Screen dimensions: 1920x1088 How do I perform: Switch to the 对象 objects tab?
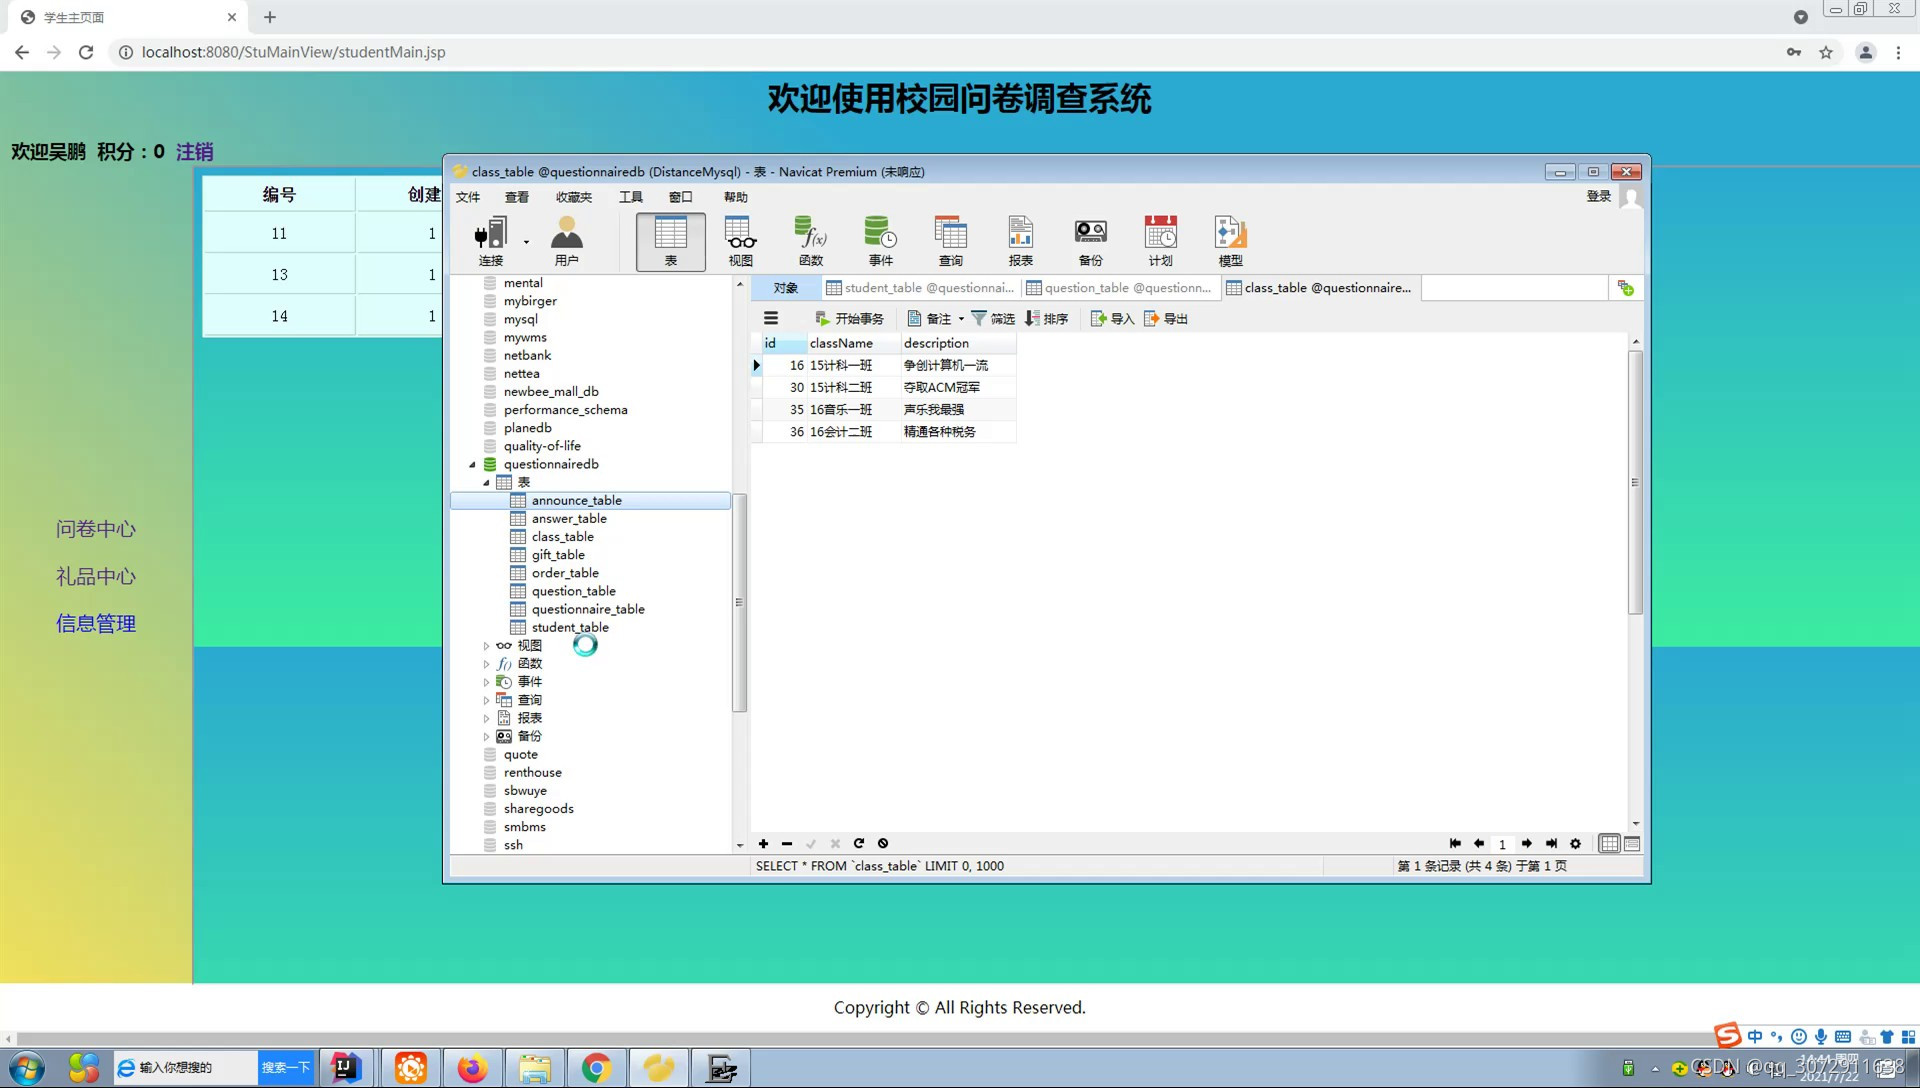786,288
